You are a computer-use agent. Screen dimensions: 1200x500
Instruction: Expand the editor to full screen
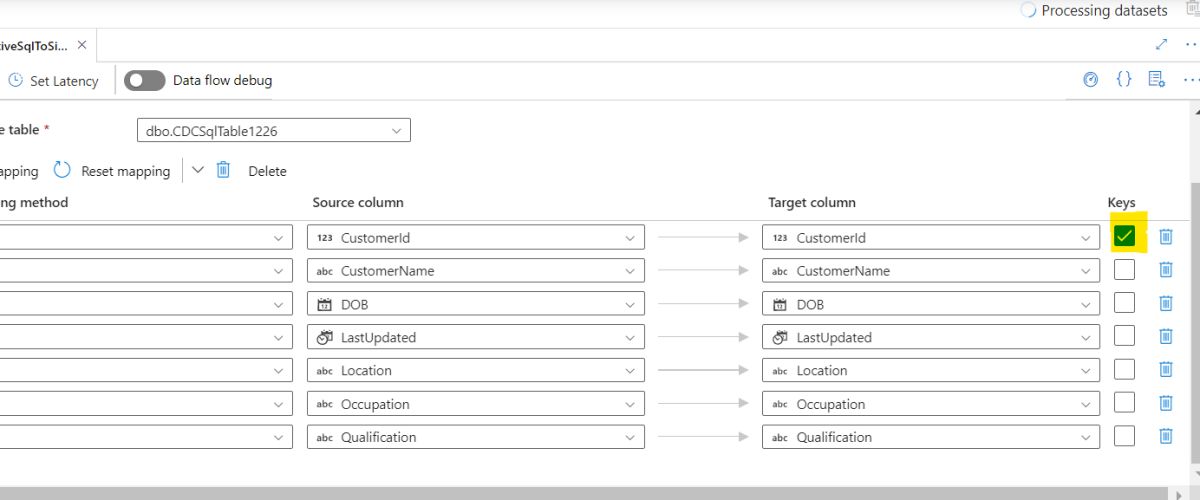pos(1161,45)
